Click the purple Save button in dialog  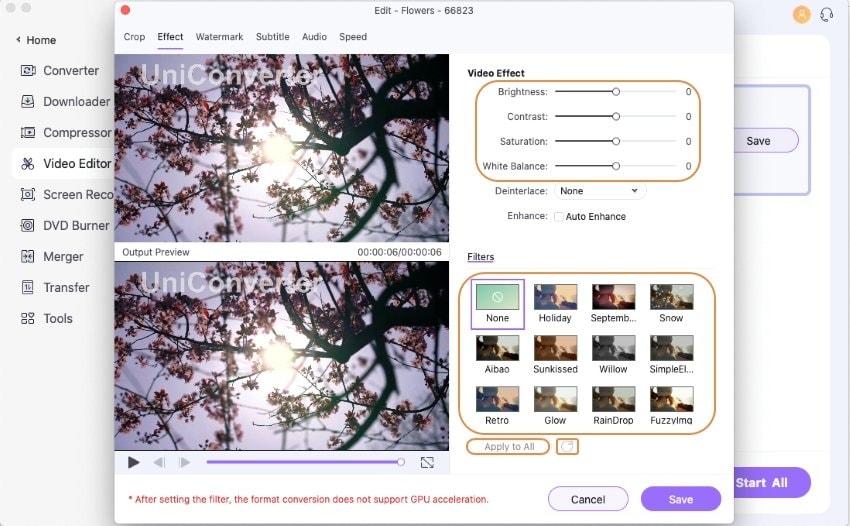(681, 499)
